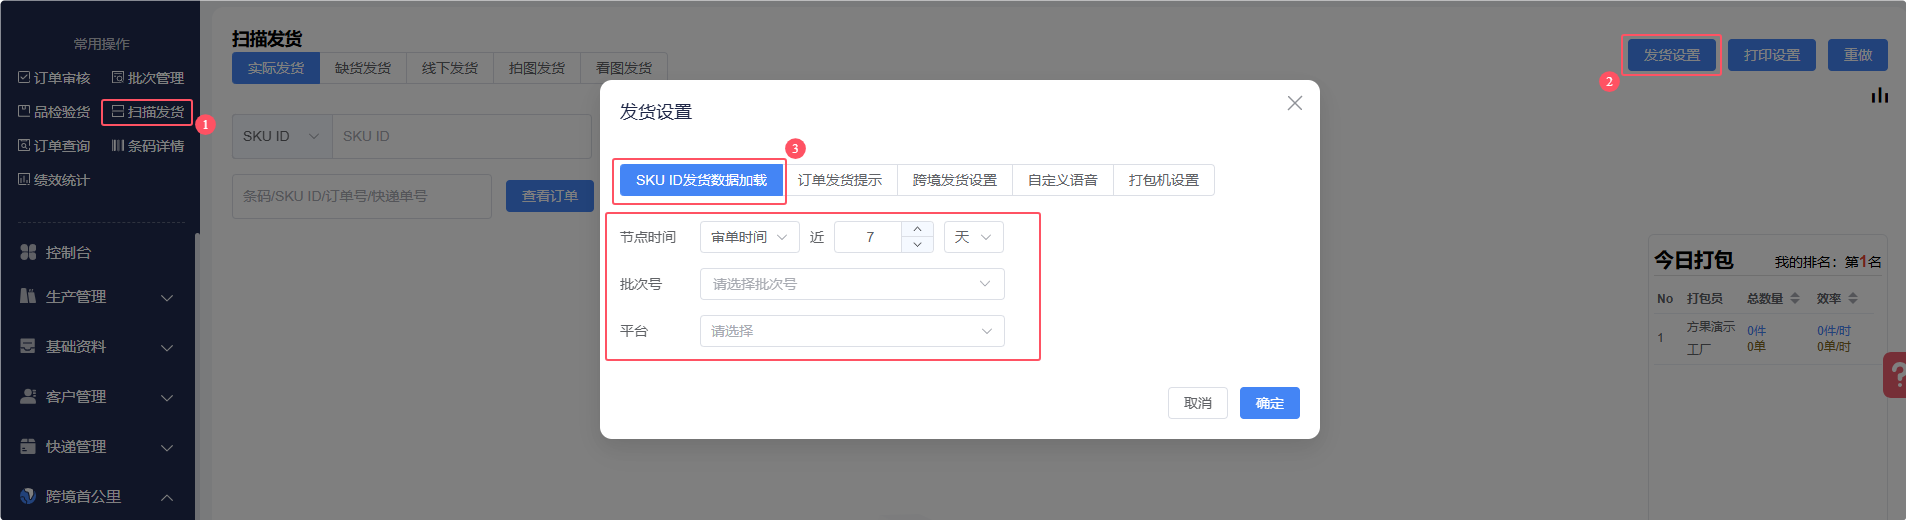Expand the 快递管理 menu
1906x520 pixels.
(x=97, y=447)
